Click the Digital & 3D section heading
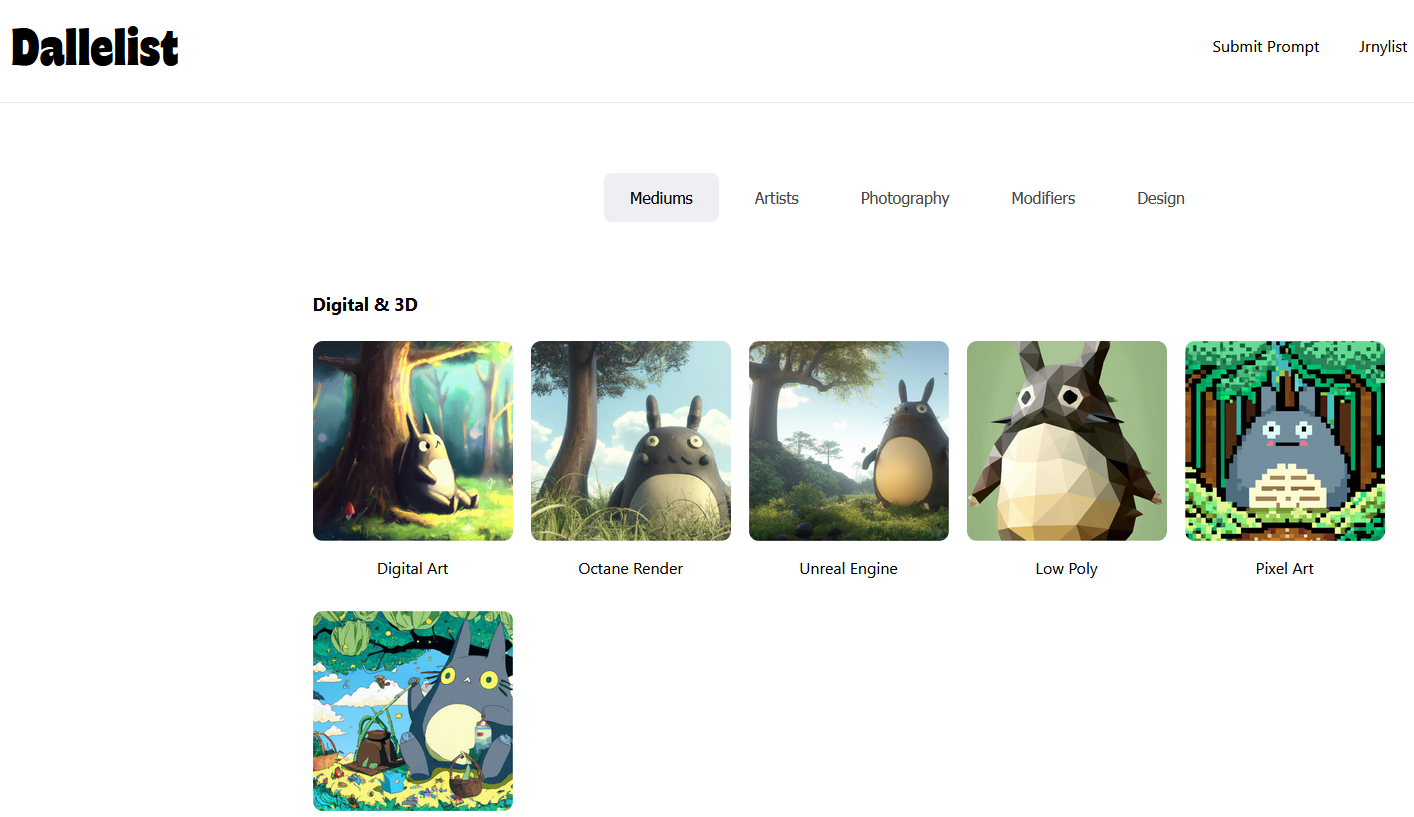 [x=365, y=305]
